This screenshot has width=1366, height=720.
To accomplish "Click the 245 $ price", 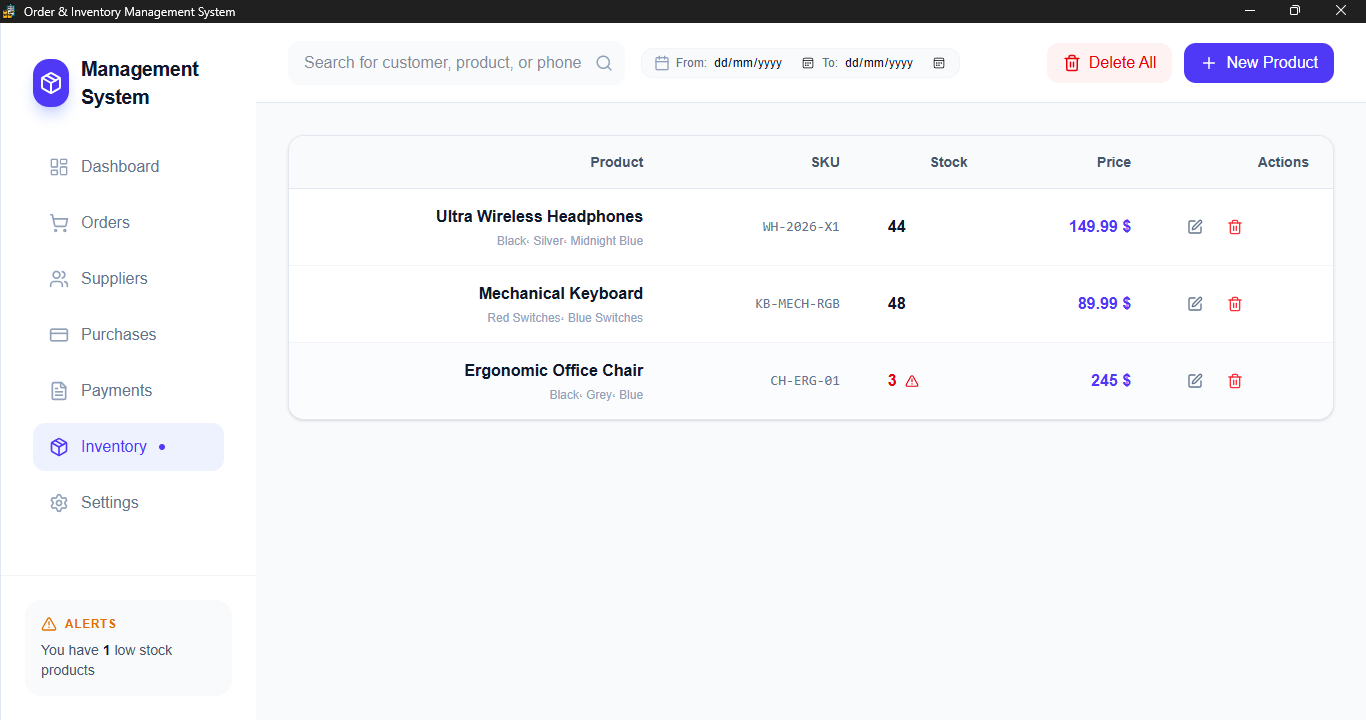I will [1111, 381].
